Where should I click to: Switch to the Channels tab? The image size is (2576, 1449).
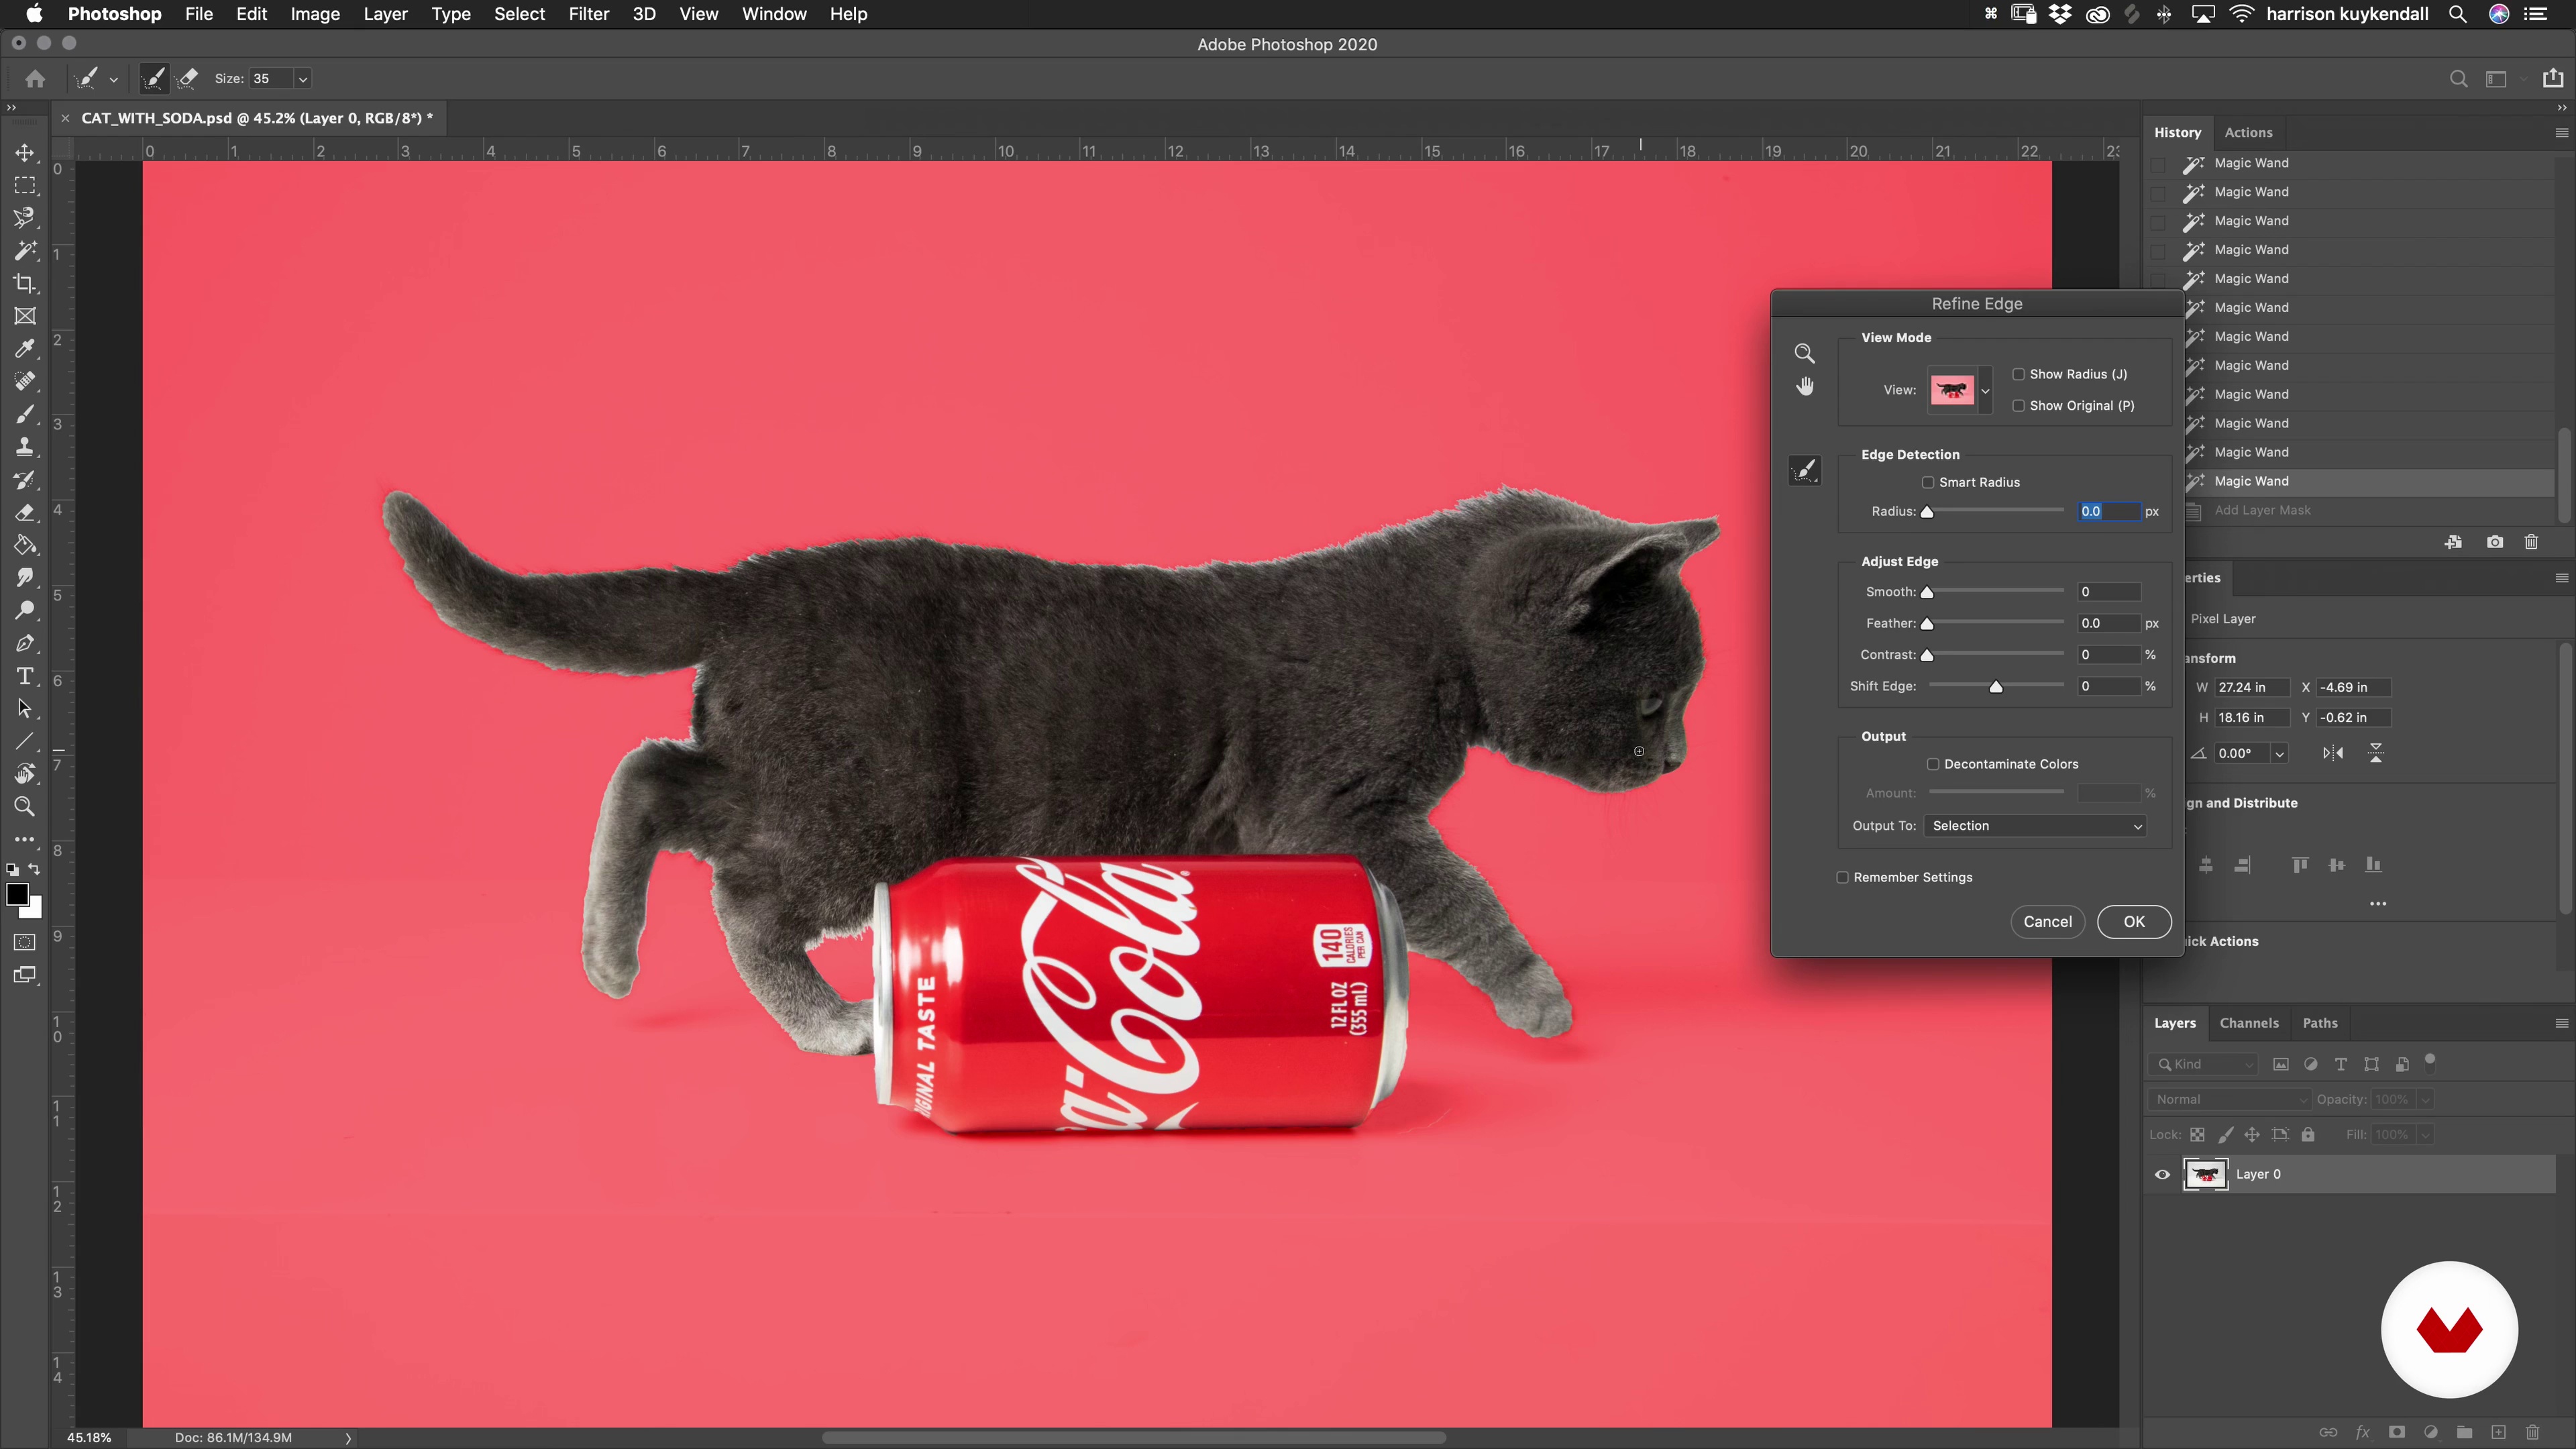pos(2249,1023)
